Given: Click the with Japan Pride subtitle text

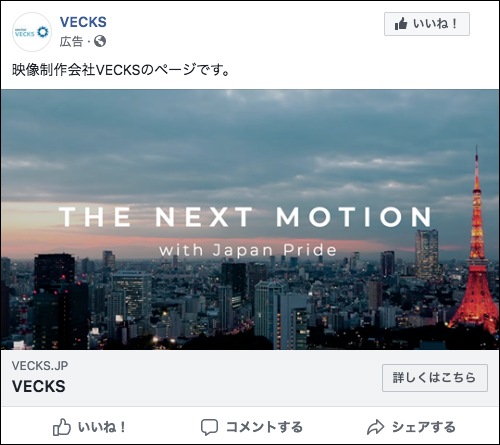Looking at the screenshot, I should pyautogui.click(x=248, y=250).
